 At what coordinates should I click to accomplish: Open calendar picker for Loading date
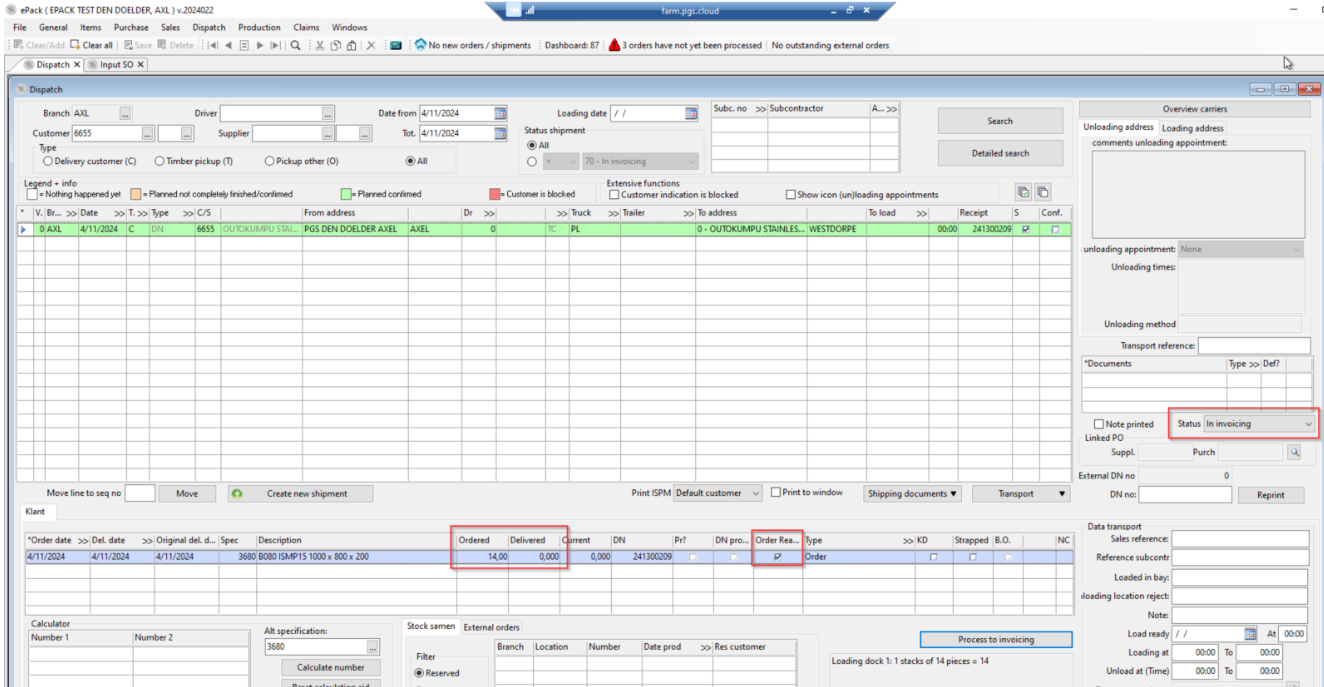(x=691, y=113)
